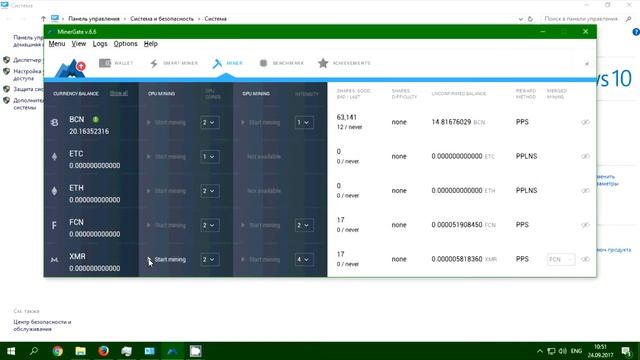640x360 pixels.
Task: Open the Achievements tab
Action: click(x=344, y=63)
